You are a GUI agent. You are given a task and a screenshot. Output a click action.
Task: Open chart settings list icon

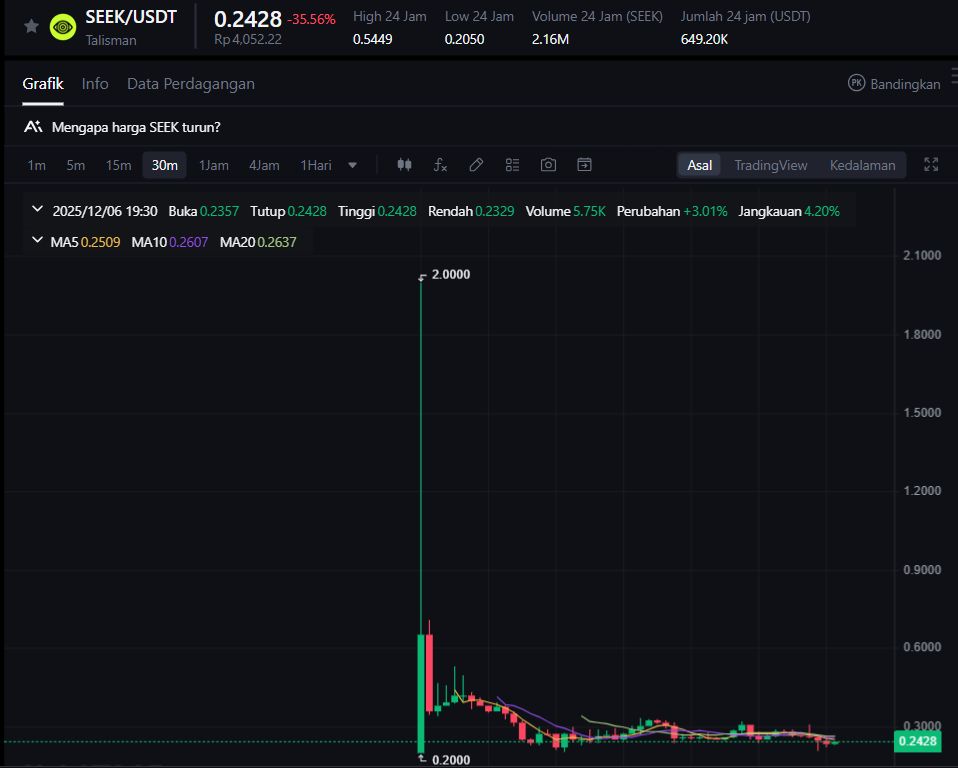pos(512,165)
